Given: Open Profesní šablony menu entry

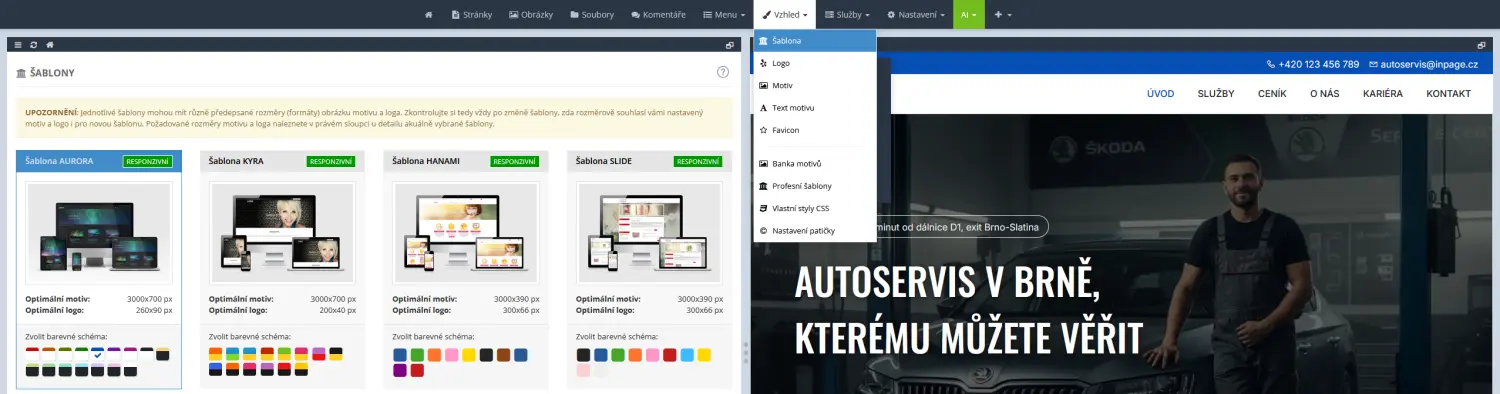Looking at the screenshot, I should [x=814, y=186].
